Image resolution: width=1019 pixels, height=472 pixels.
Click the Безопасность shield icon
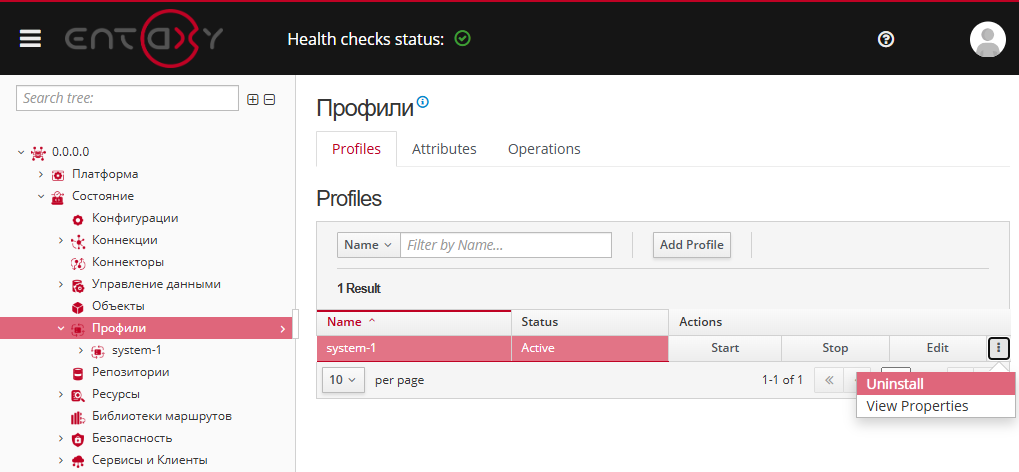(78, 439)
